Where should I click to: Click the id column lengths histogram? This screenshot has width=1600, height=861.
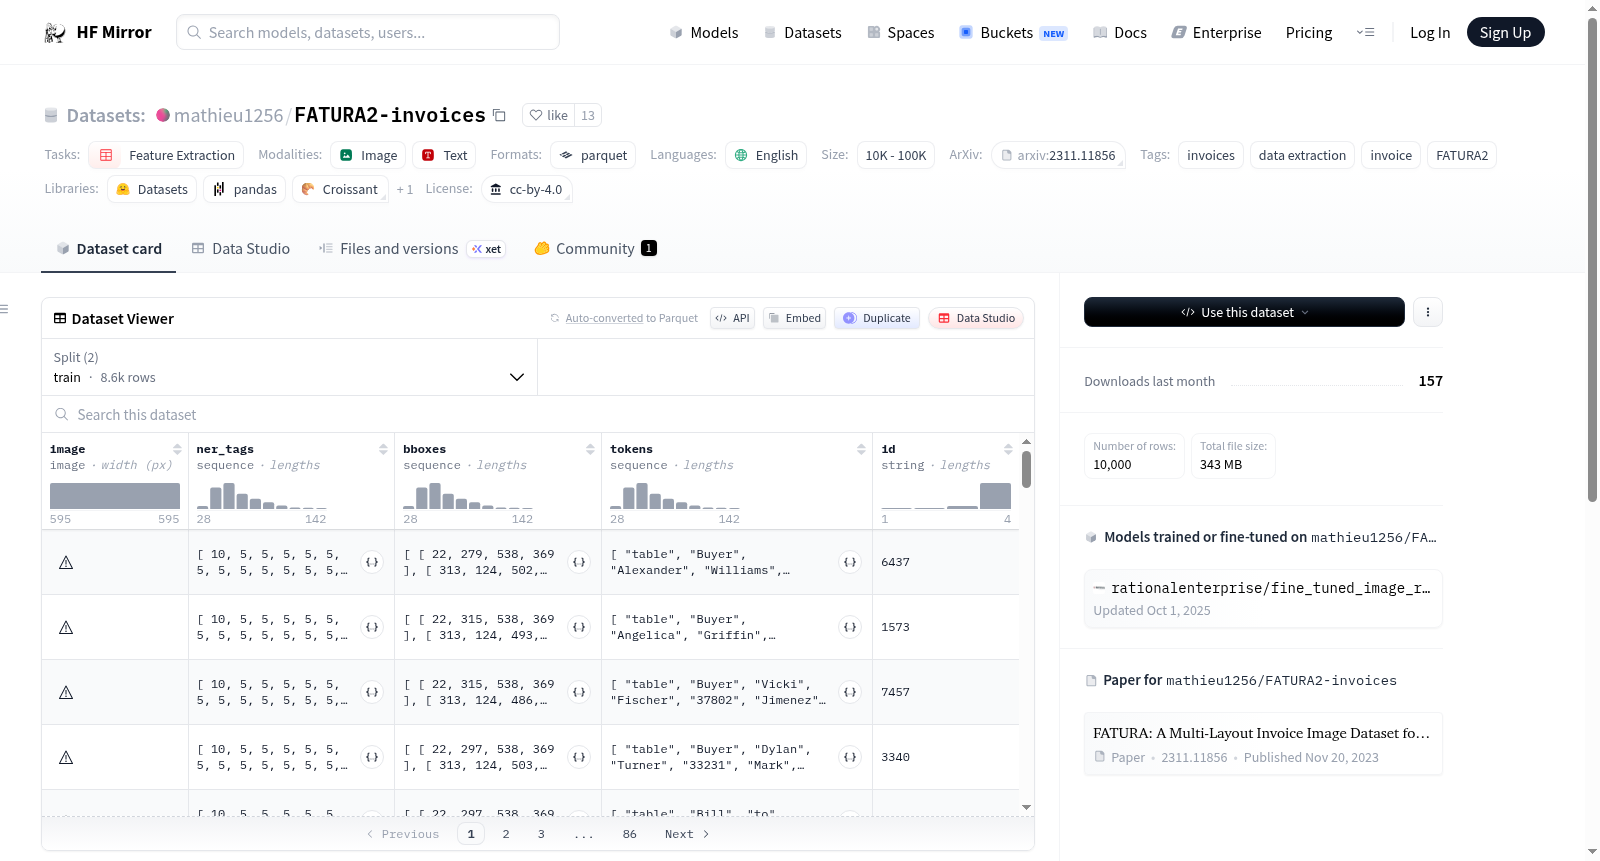tap(946, 495)
